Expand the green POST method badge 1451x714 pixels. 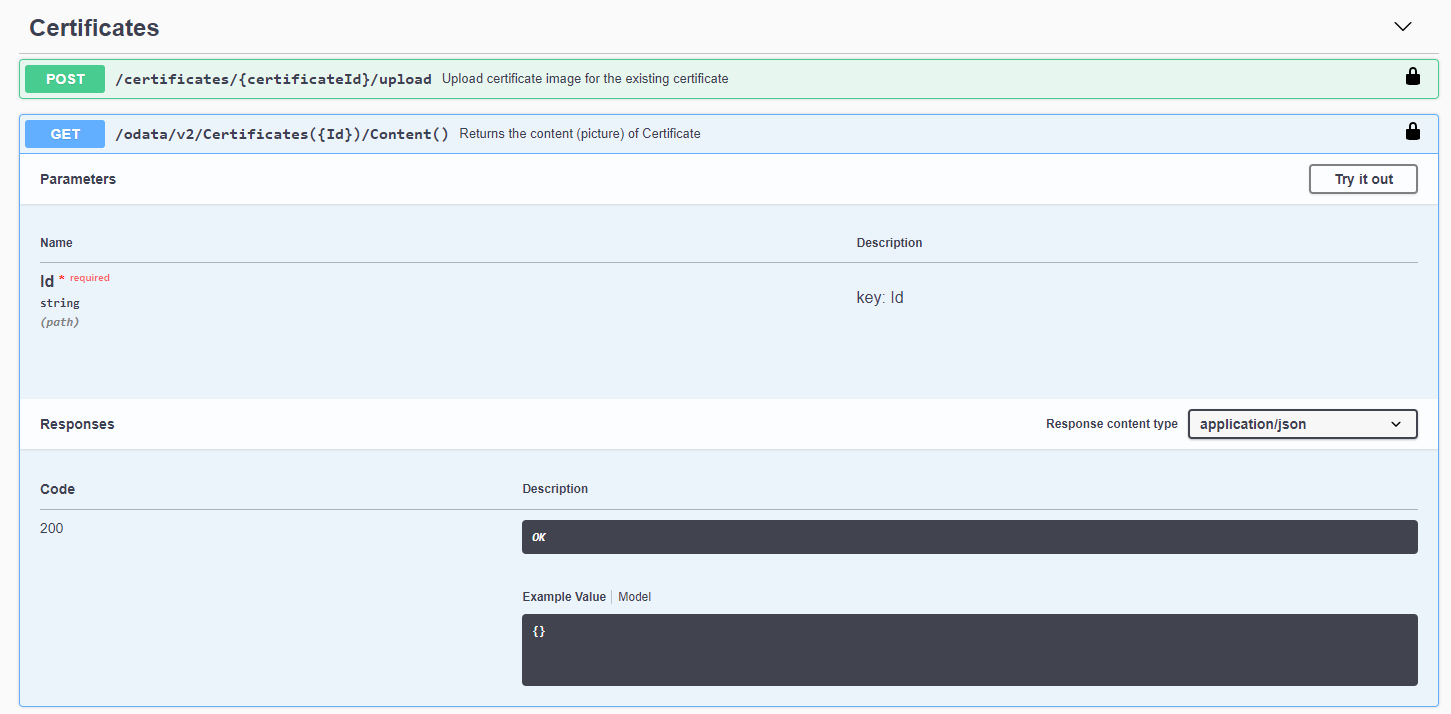pos(65,79)
